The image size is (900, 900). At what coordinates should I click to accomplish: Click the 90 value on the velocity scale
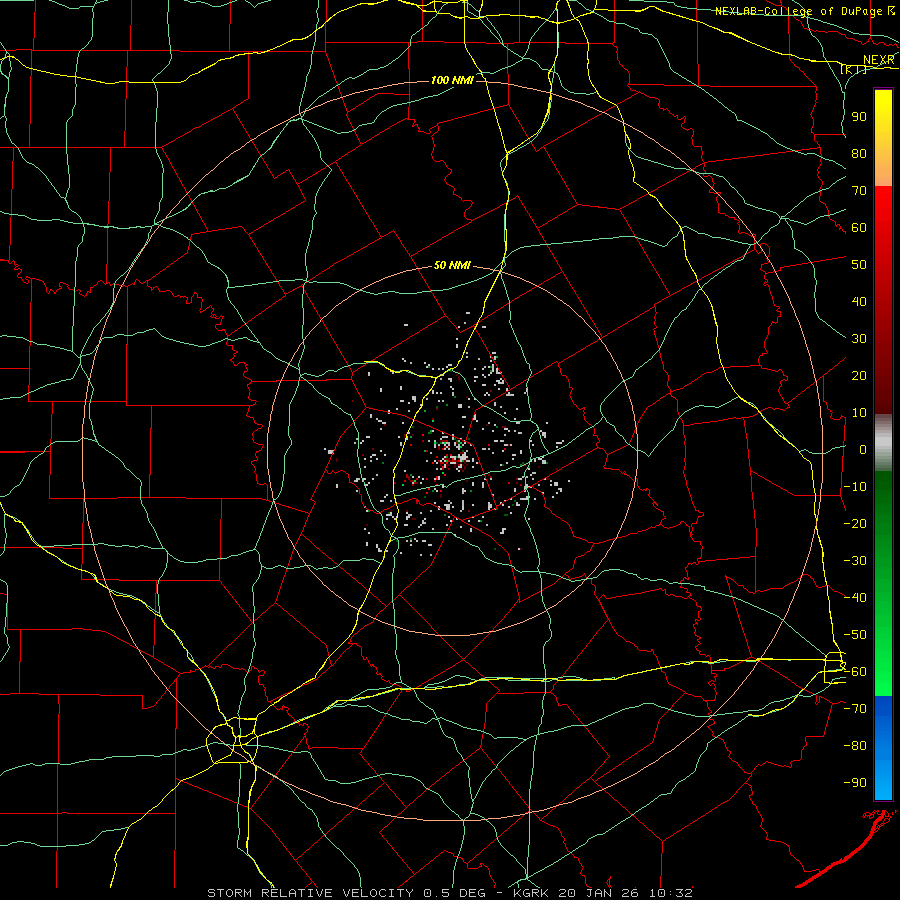[x=859, y=117]
